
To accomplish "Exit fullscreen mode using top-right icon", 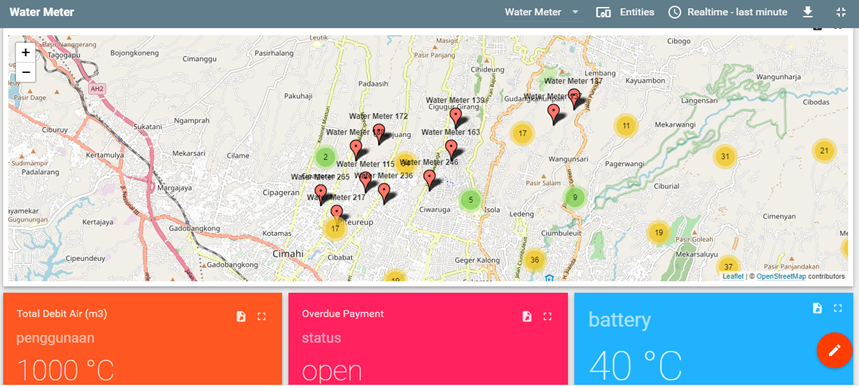I will coord(841,12).
